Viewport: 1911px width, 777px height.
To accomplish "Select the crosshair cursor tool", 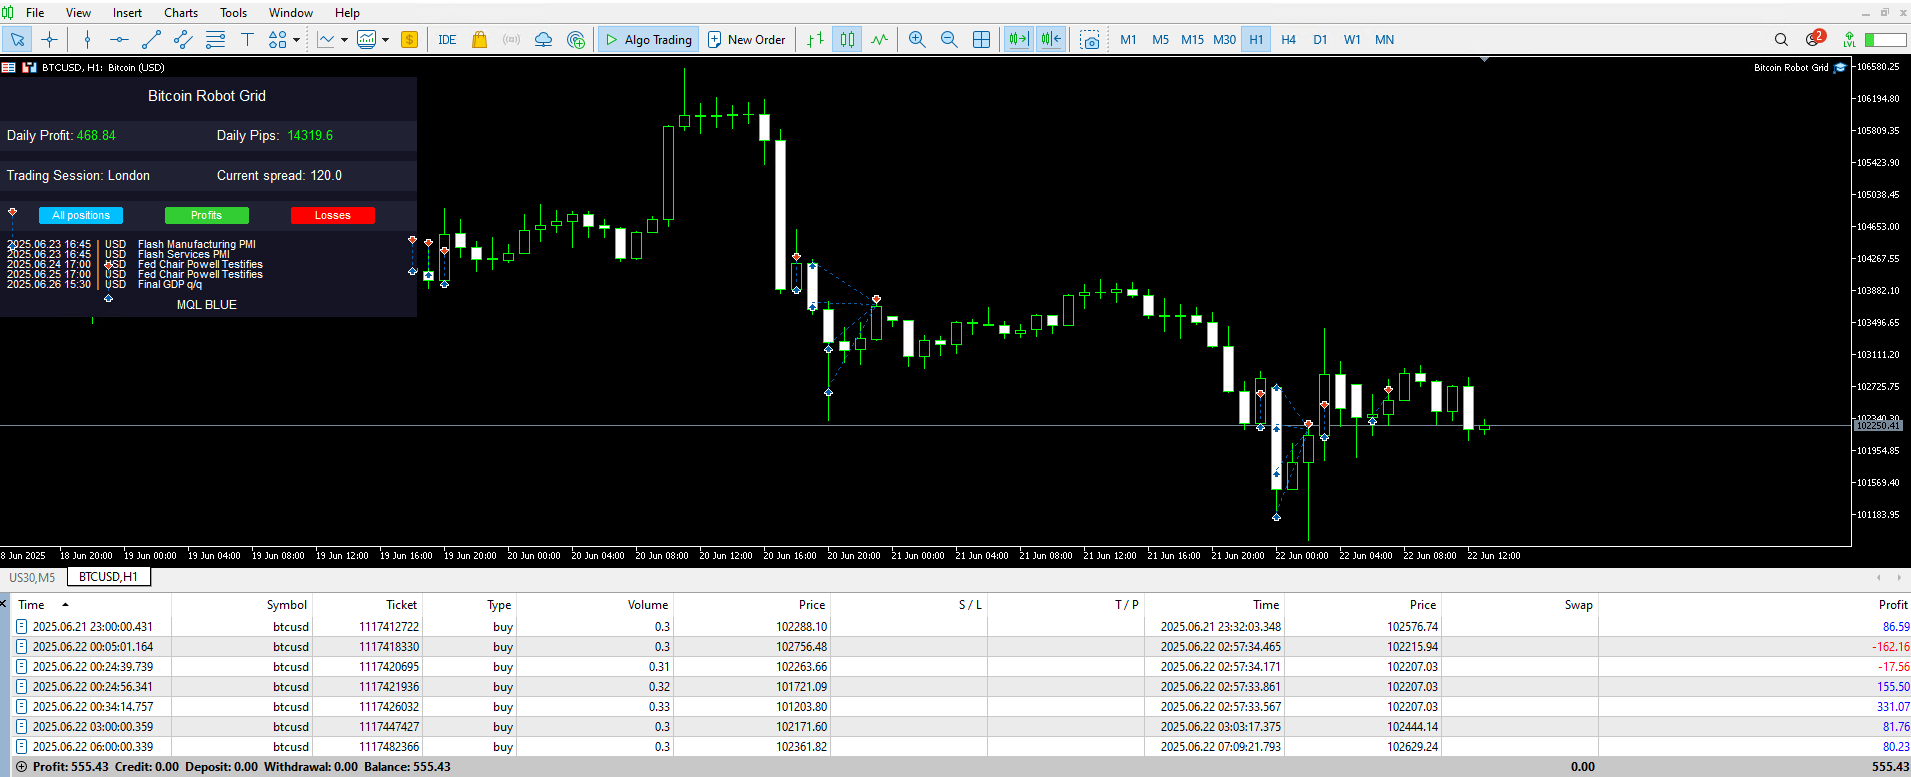I will click(49, 40).
